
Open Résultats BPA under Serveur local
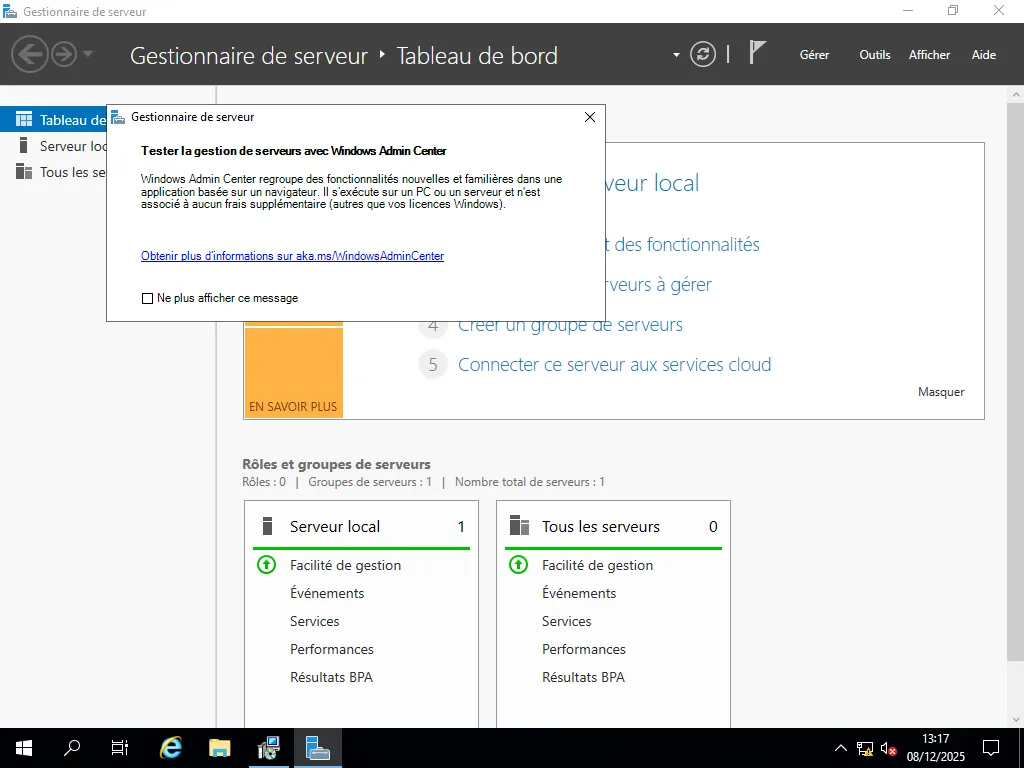[x=331, y=677]
